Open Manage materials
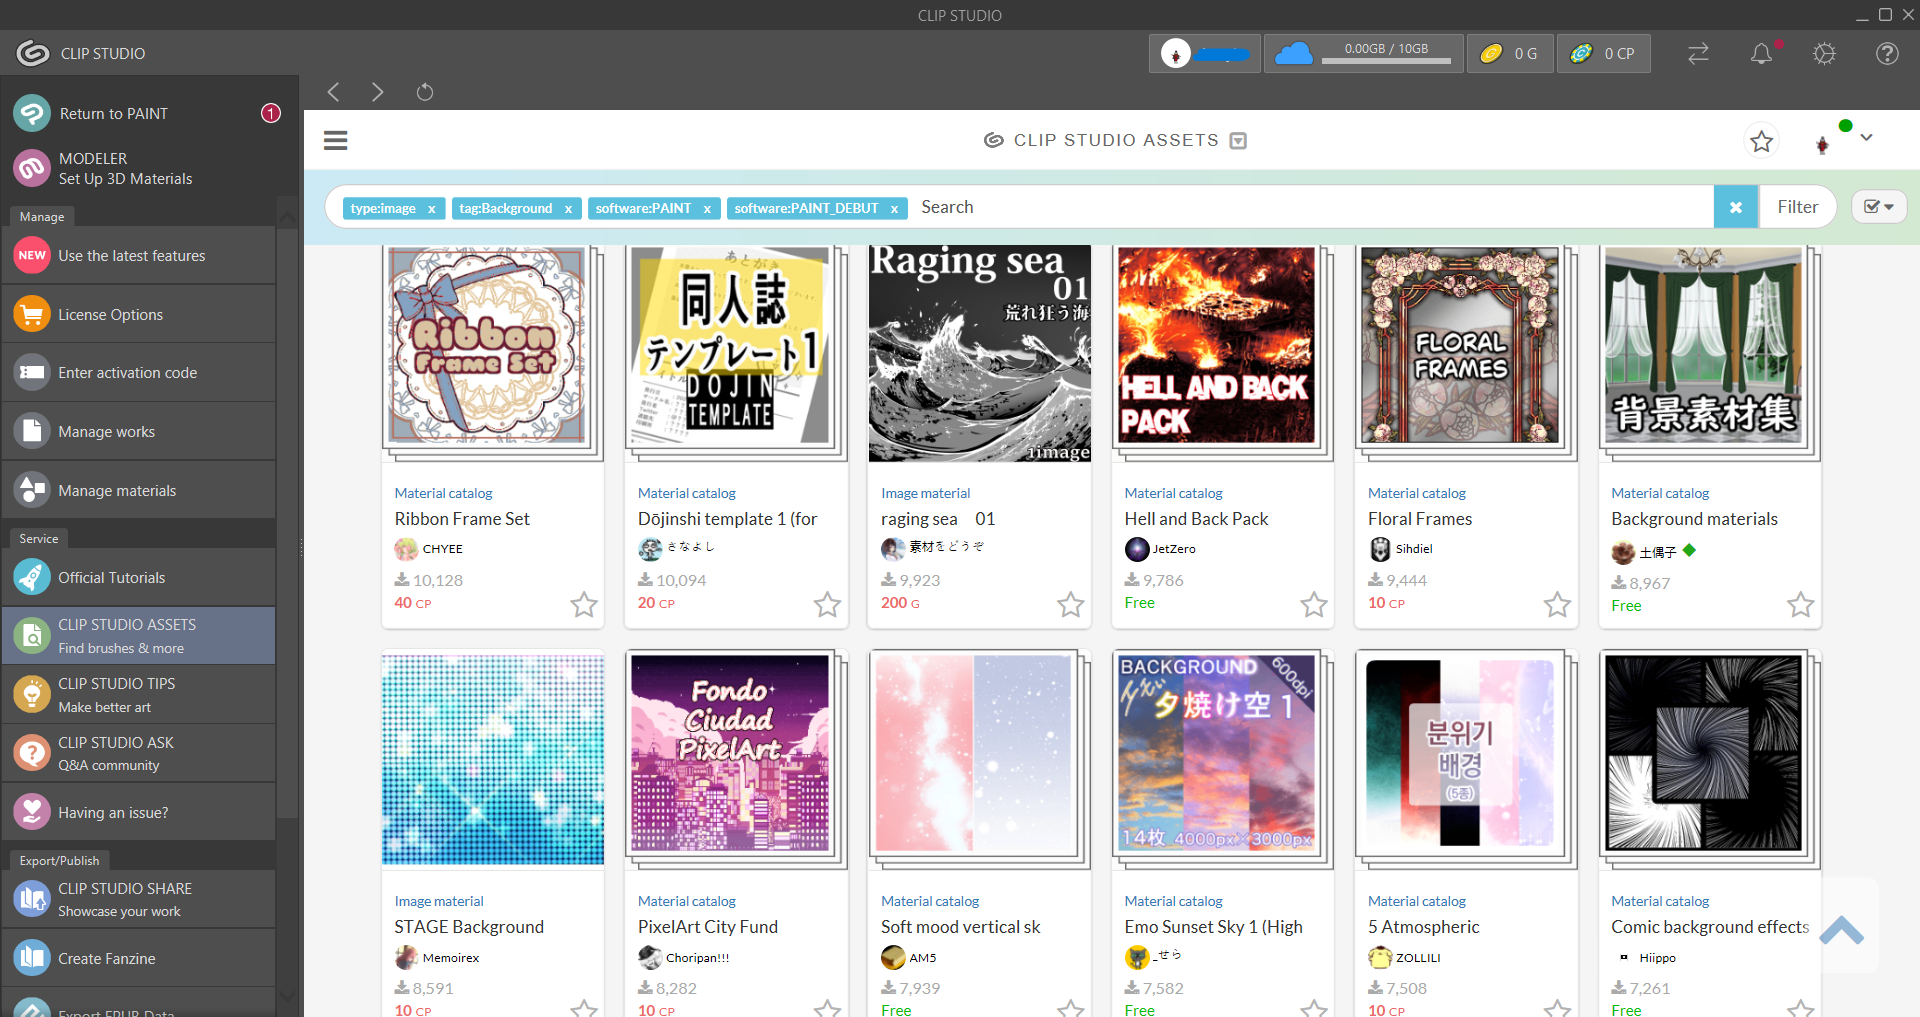Screen dimensions: 1920x1017 (138, 490)
